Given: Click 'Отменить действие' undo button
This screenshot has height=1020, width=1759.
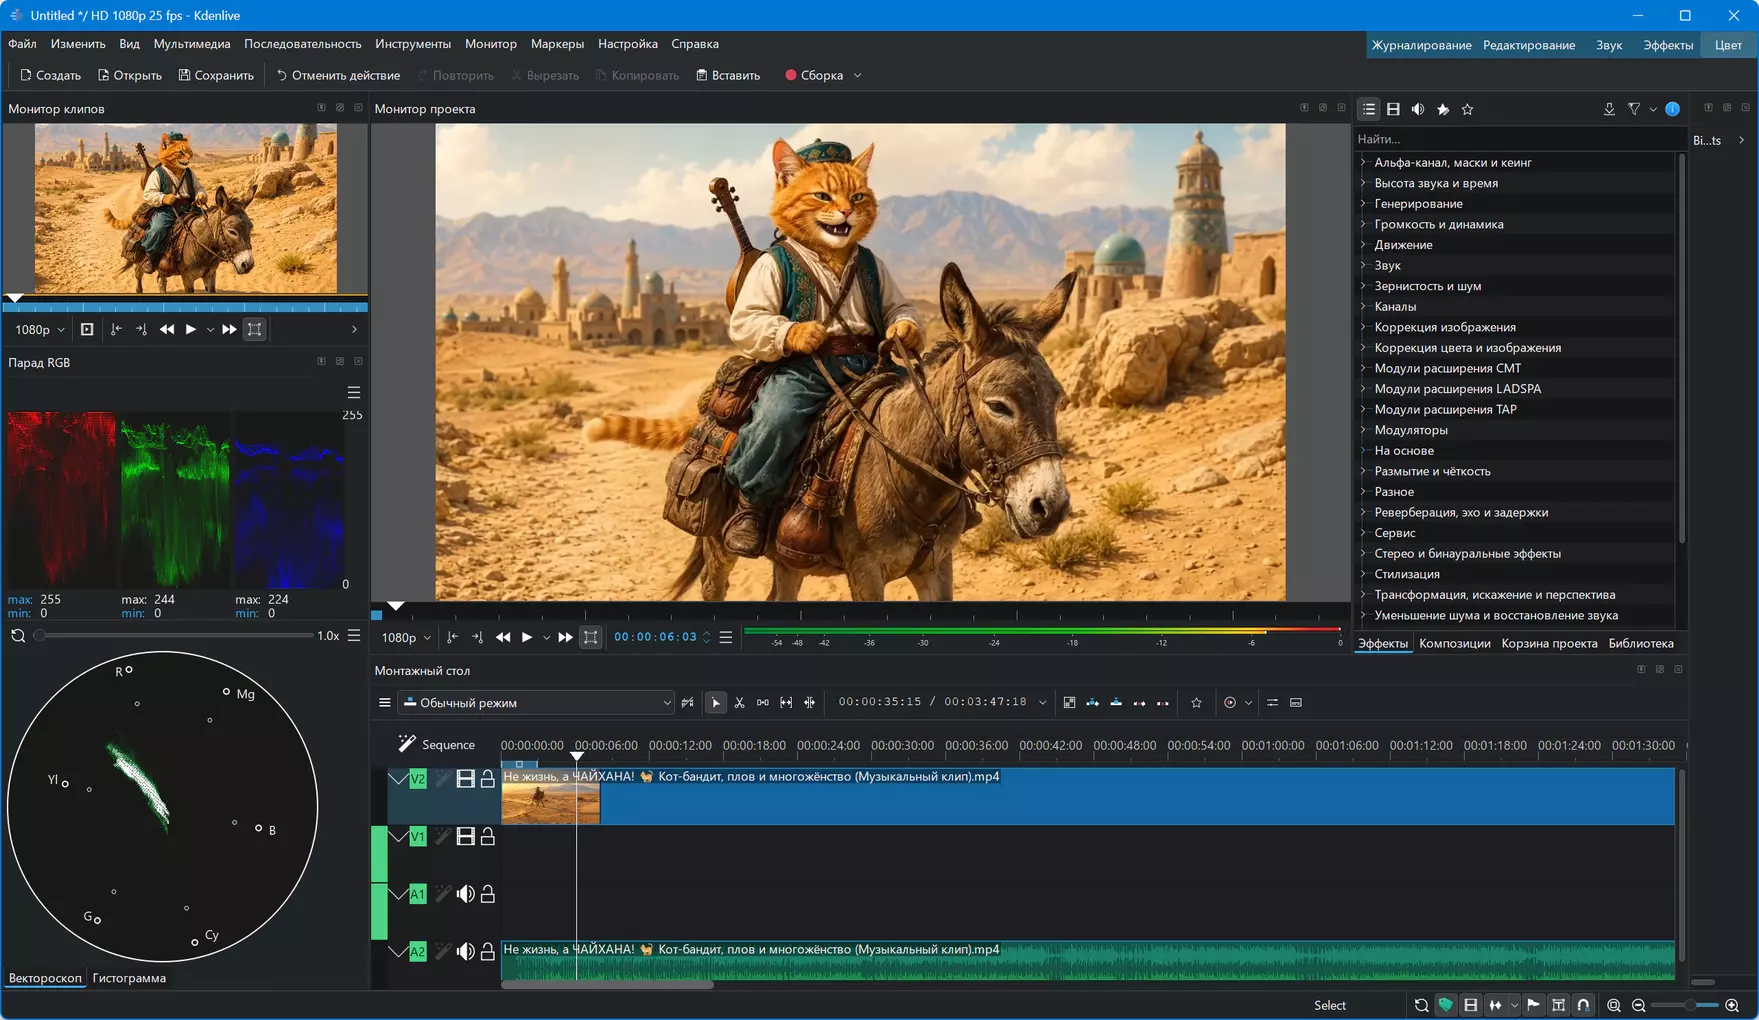Looking at the screenshot, I should point(338,75).
